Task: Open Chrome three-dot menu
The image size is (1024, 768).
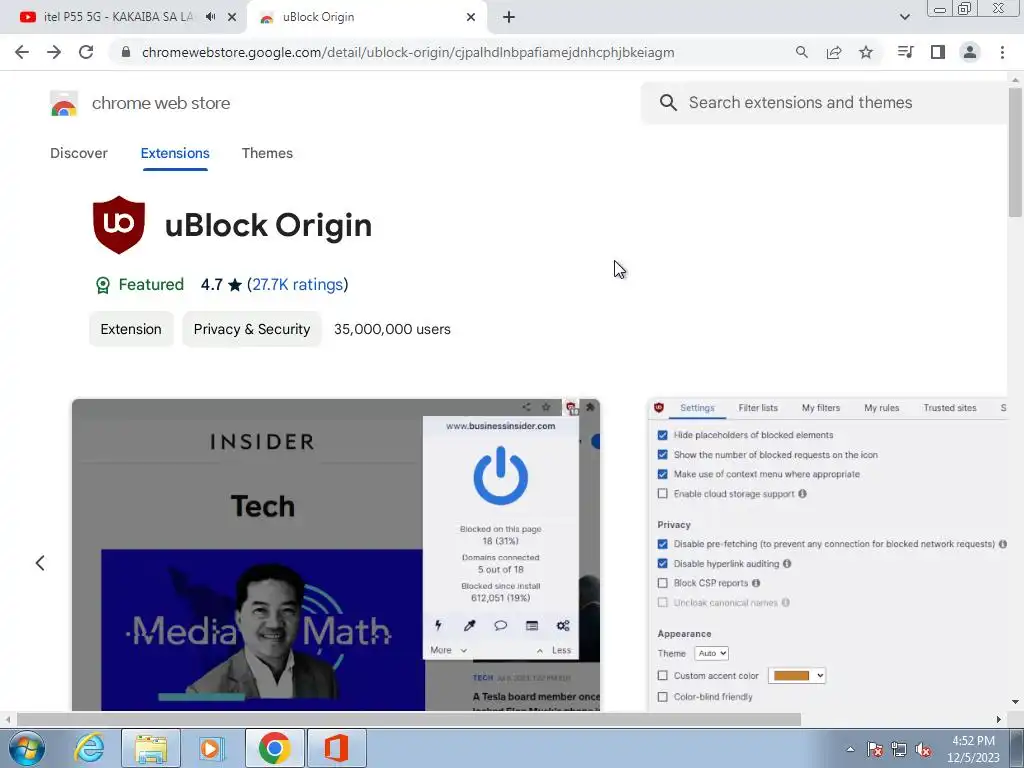Action: pos(1002,52)
